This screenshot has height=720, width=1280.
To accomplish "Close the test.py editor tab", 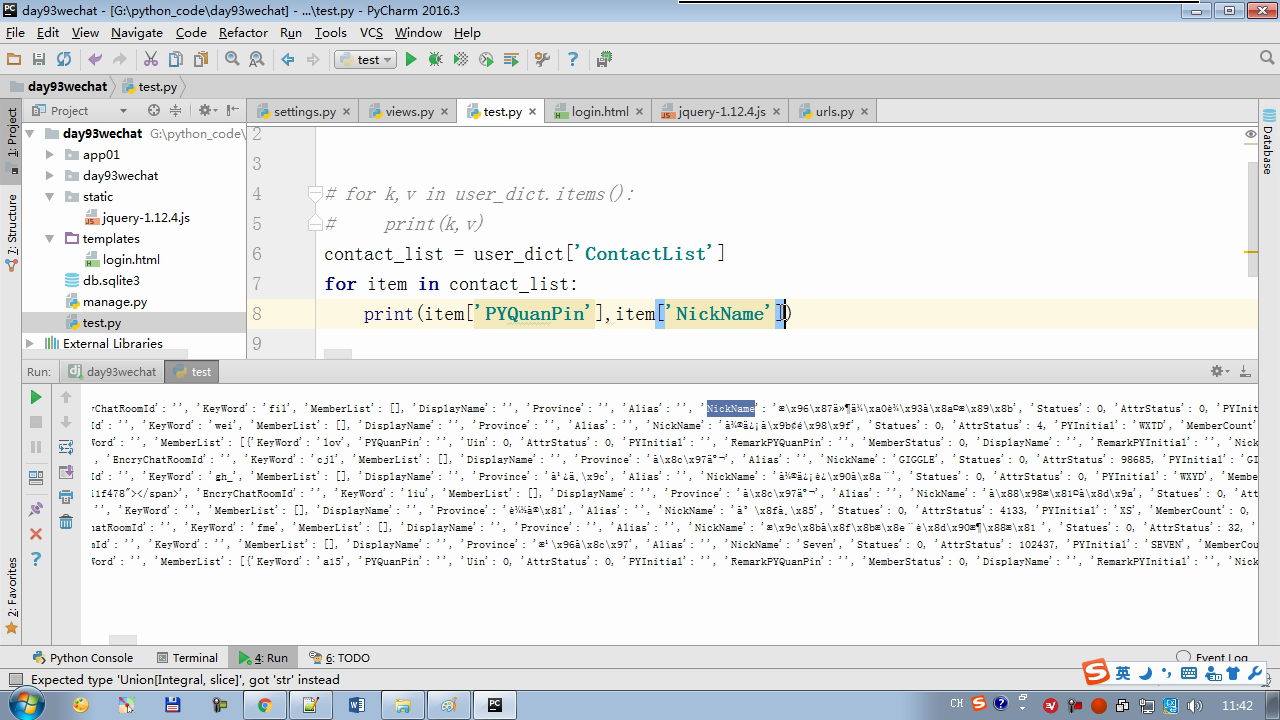I will (532, 112).
